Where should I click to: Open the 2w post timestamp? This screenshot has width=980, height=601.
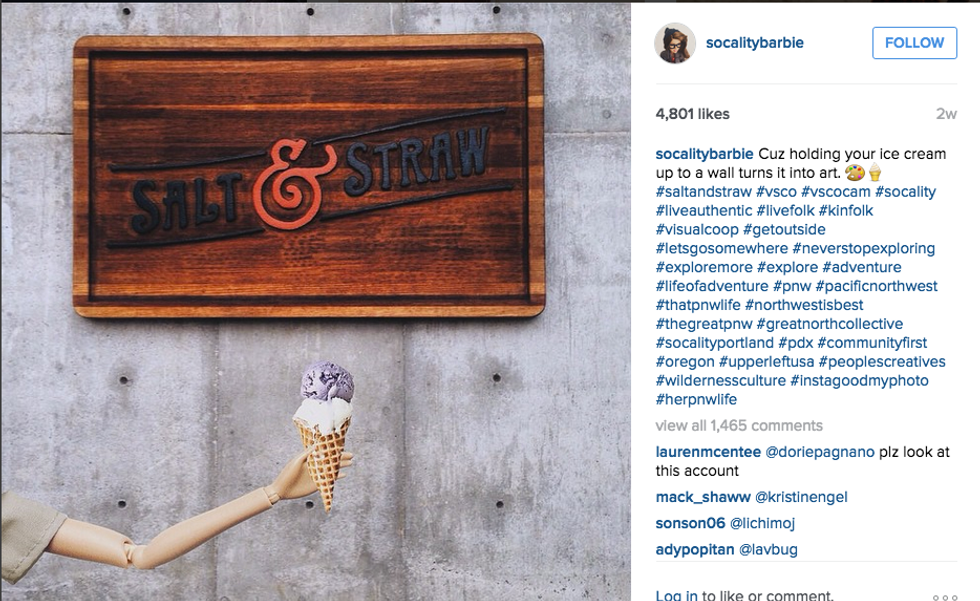(x=946, y=114)
